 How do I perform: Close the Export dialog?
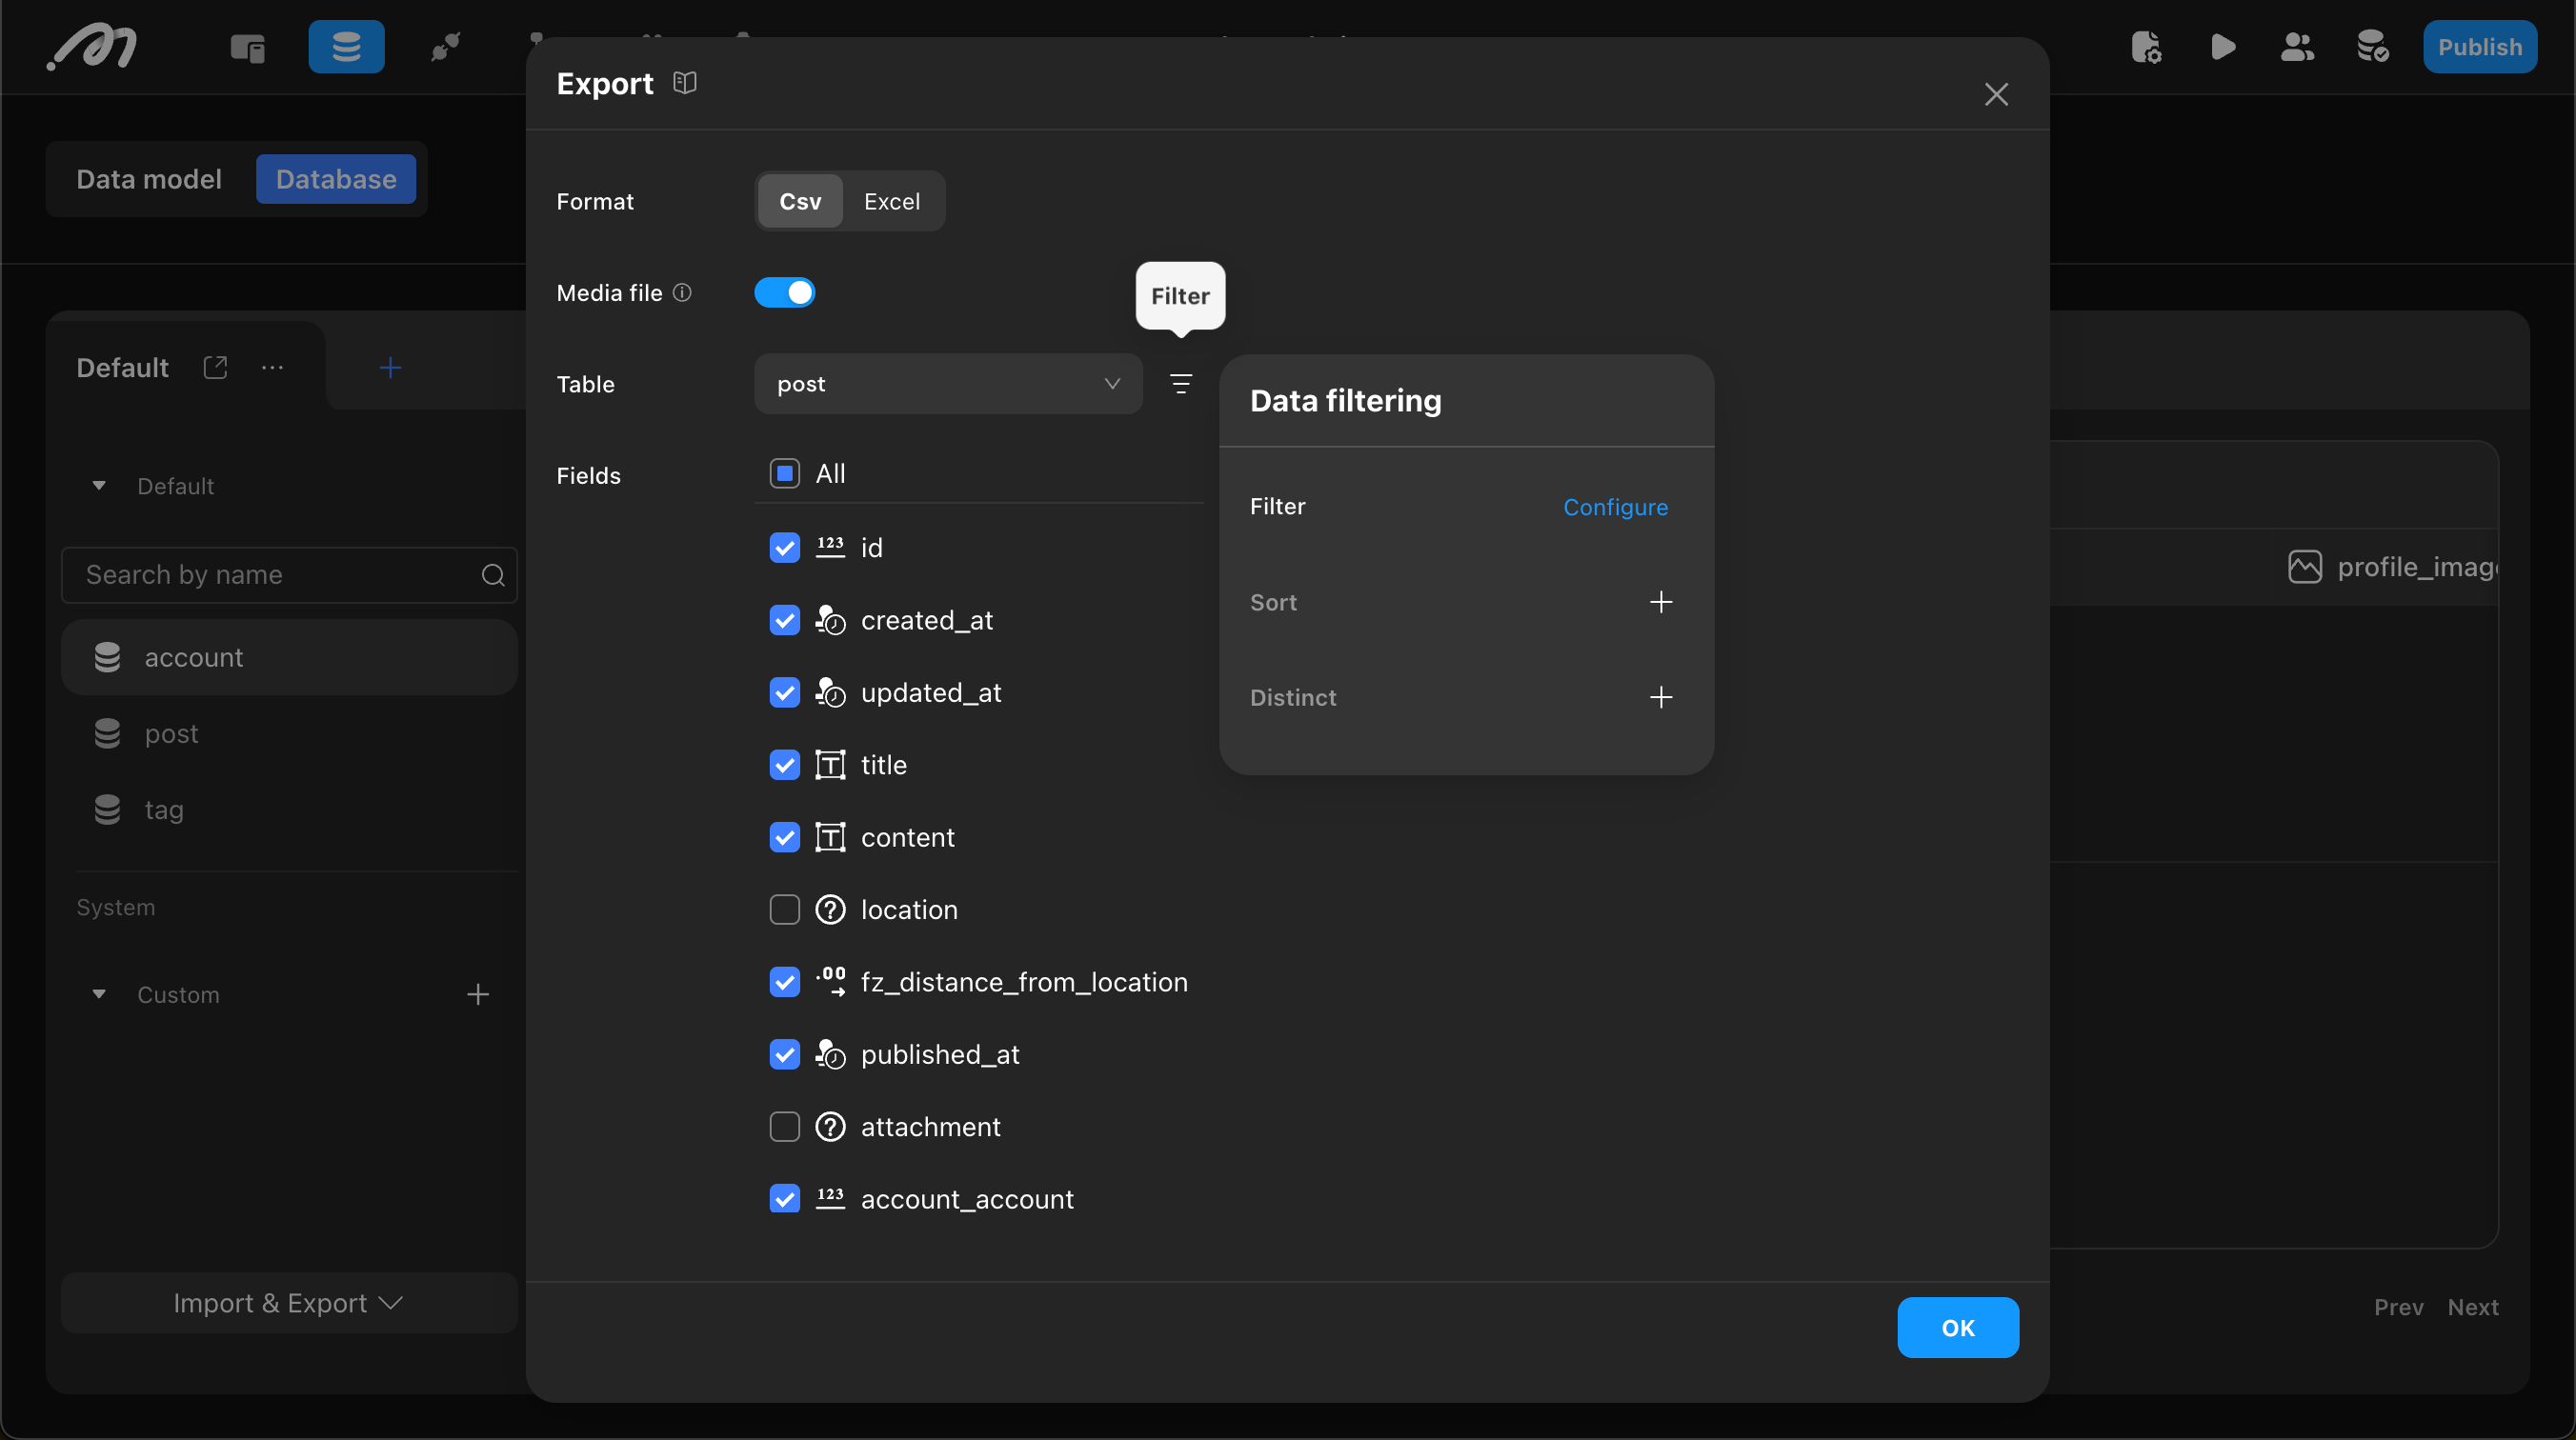click(x=1996, y=94)
